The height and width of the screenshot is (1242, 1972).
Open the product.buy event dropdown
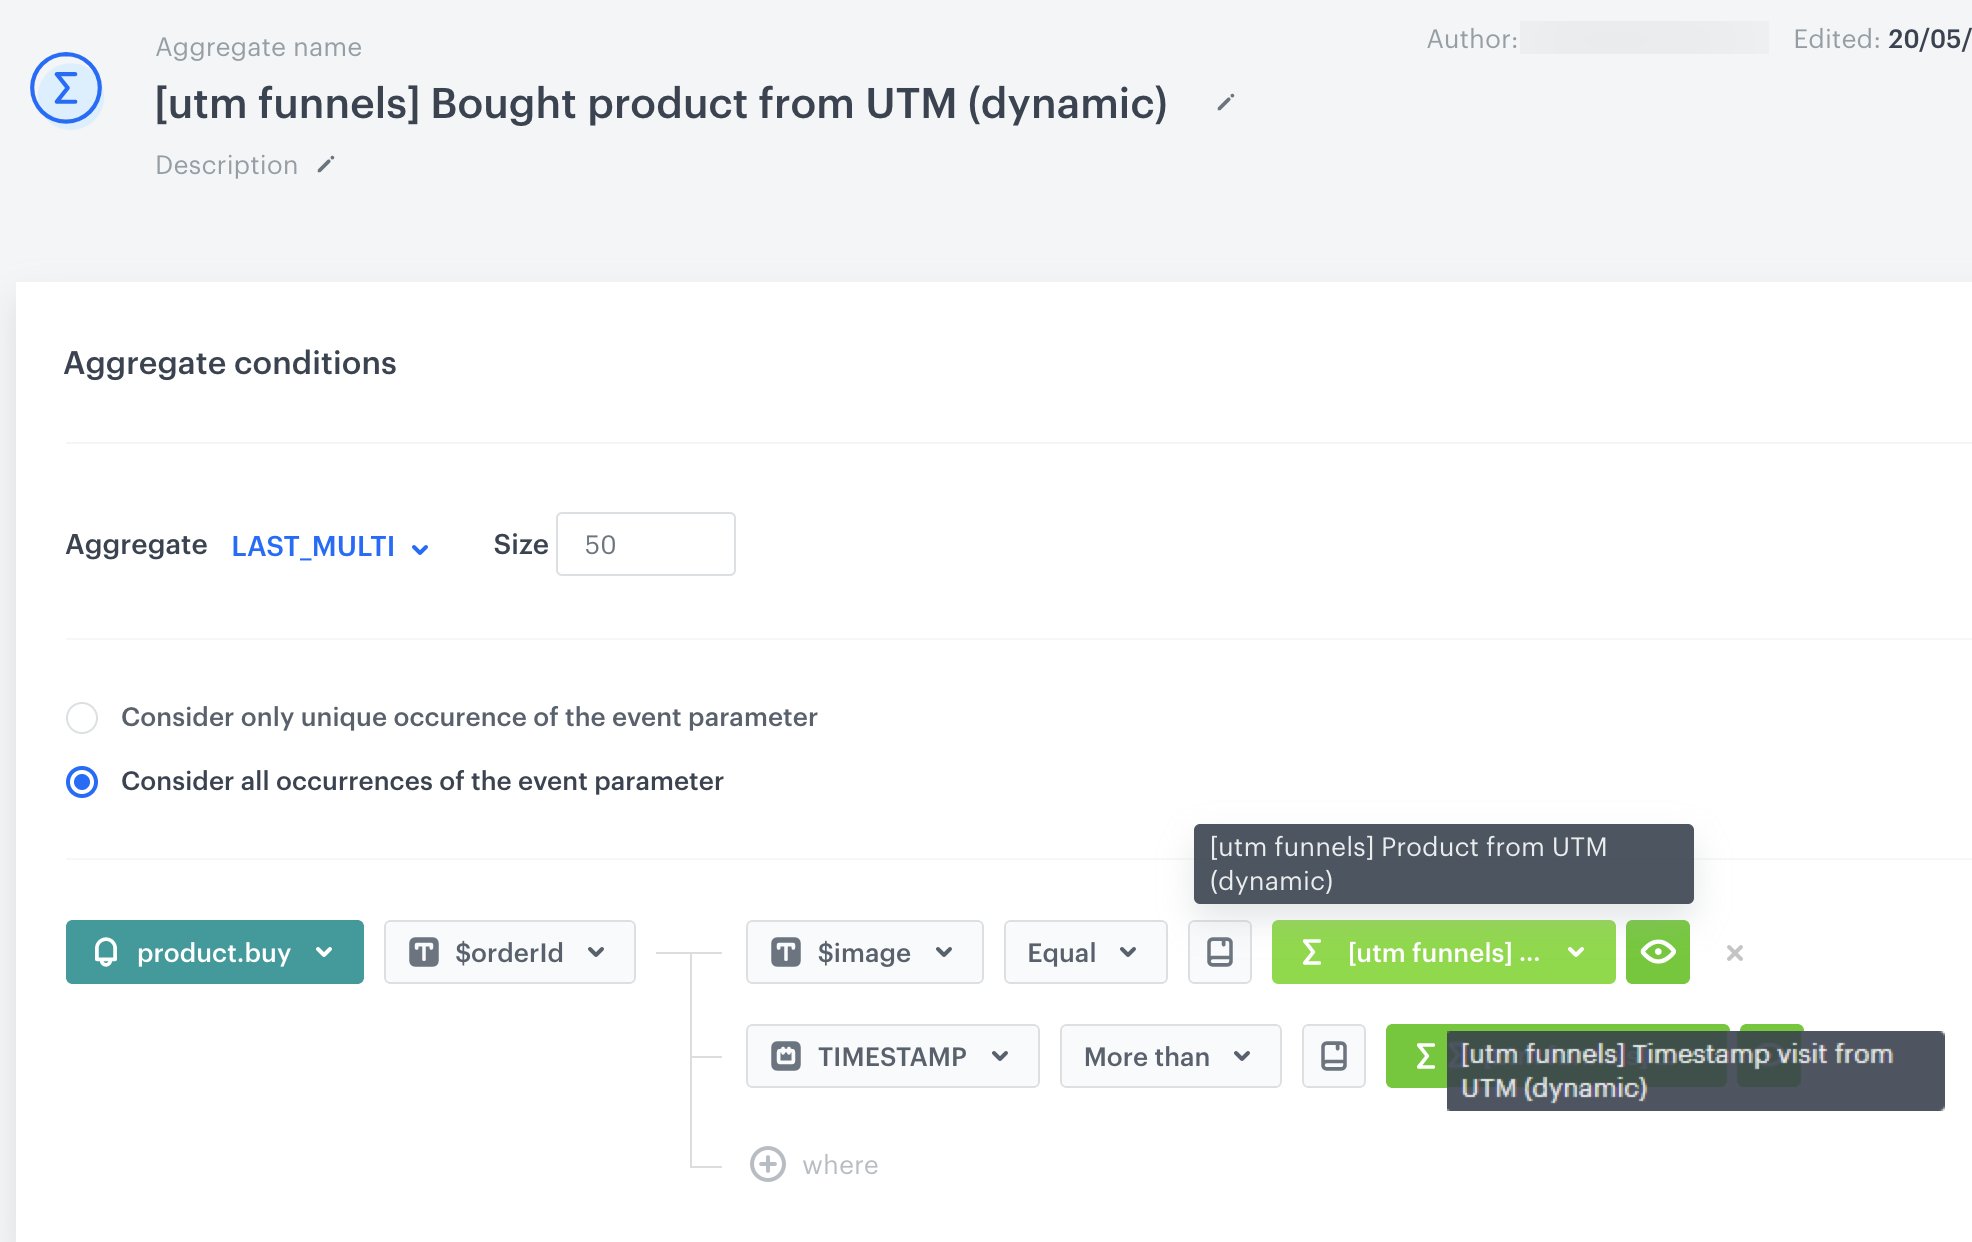tap(214, 952)
